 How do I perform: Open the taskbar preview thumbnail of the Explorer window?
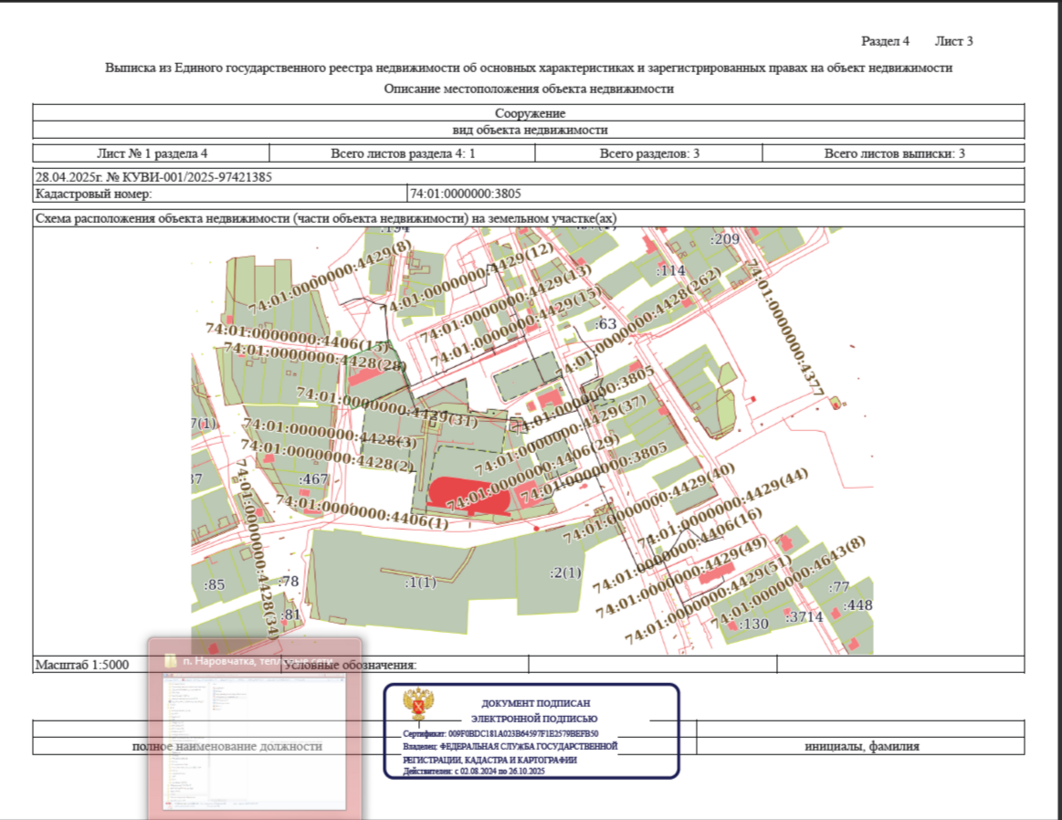point(254,740)
